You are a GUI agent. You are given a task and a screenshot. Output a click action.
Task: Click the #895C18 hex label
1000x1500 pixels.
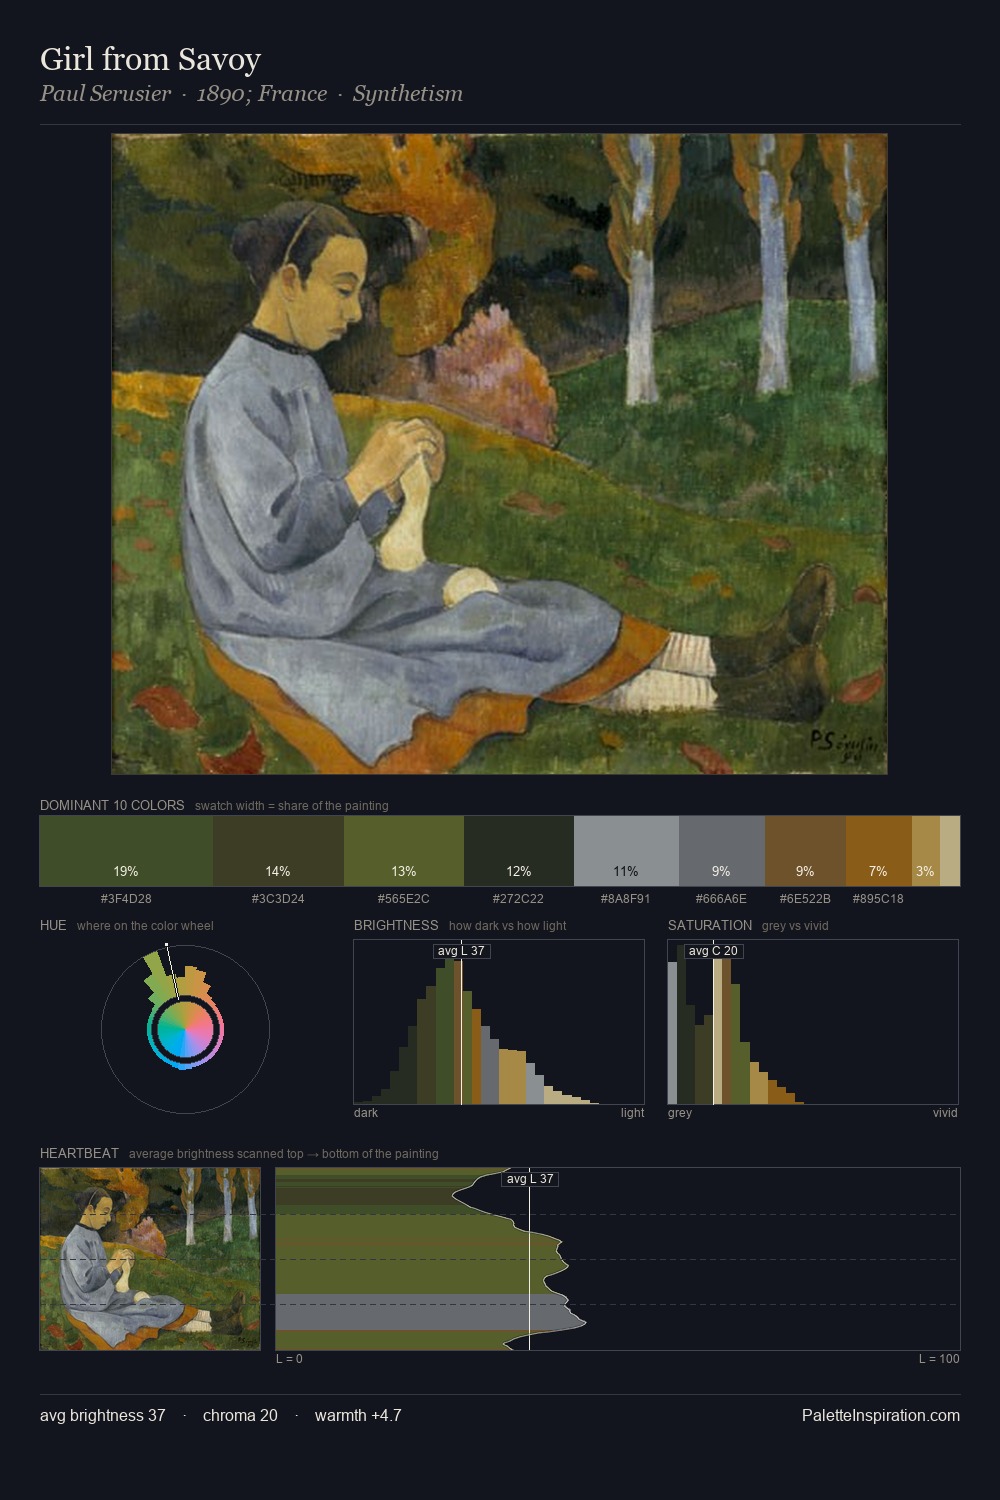878,899
